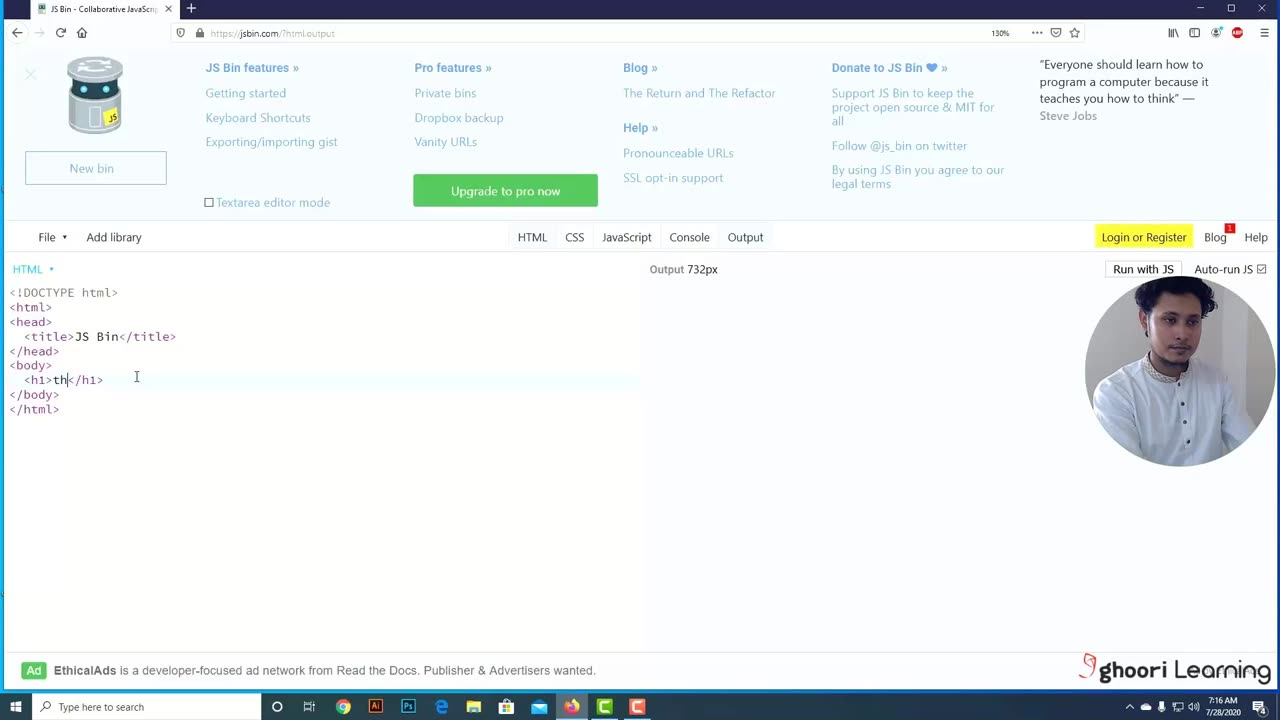The width and height of the screenshot is (1280, 720).
Task: Open Cortana circle icon on taskbar
Action: pos(277,707)
